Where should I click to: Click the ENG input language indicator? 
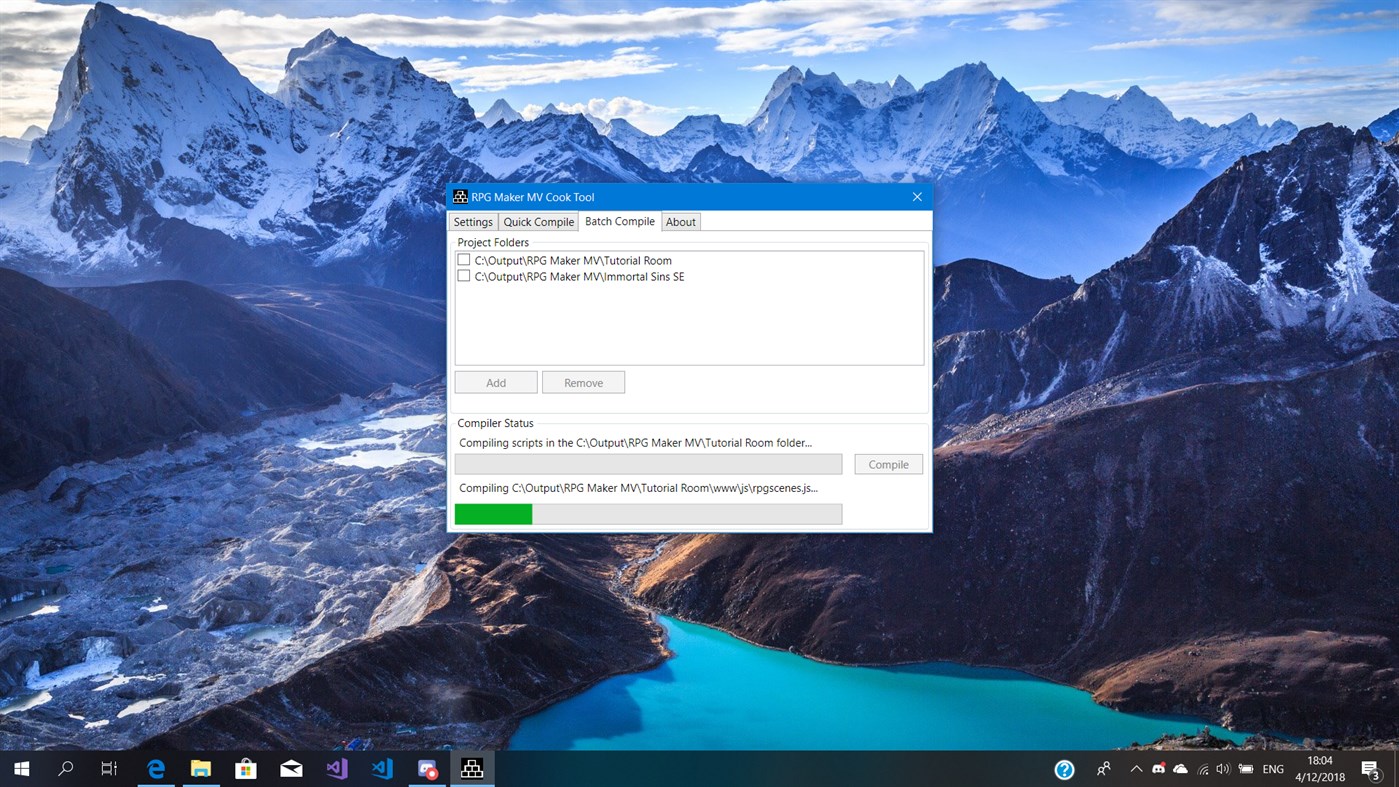pyautogui.click(x=1273, y=769)
